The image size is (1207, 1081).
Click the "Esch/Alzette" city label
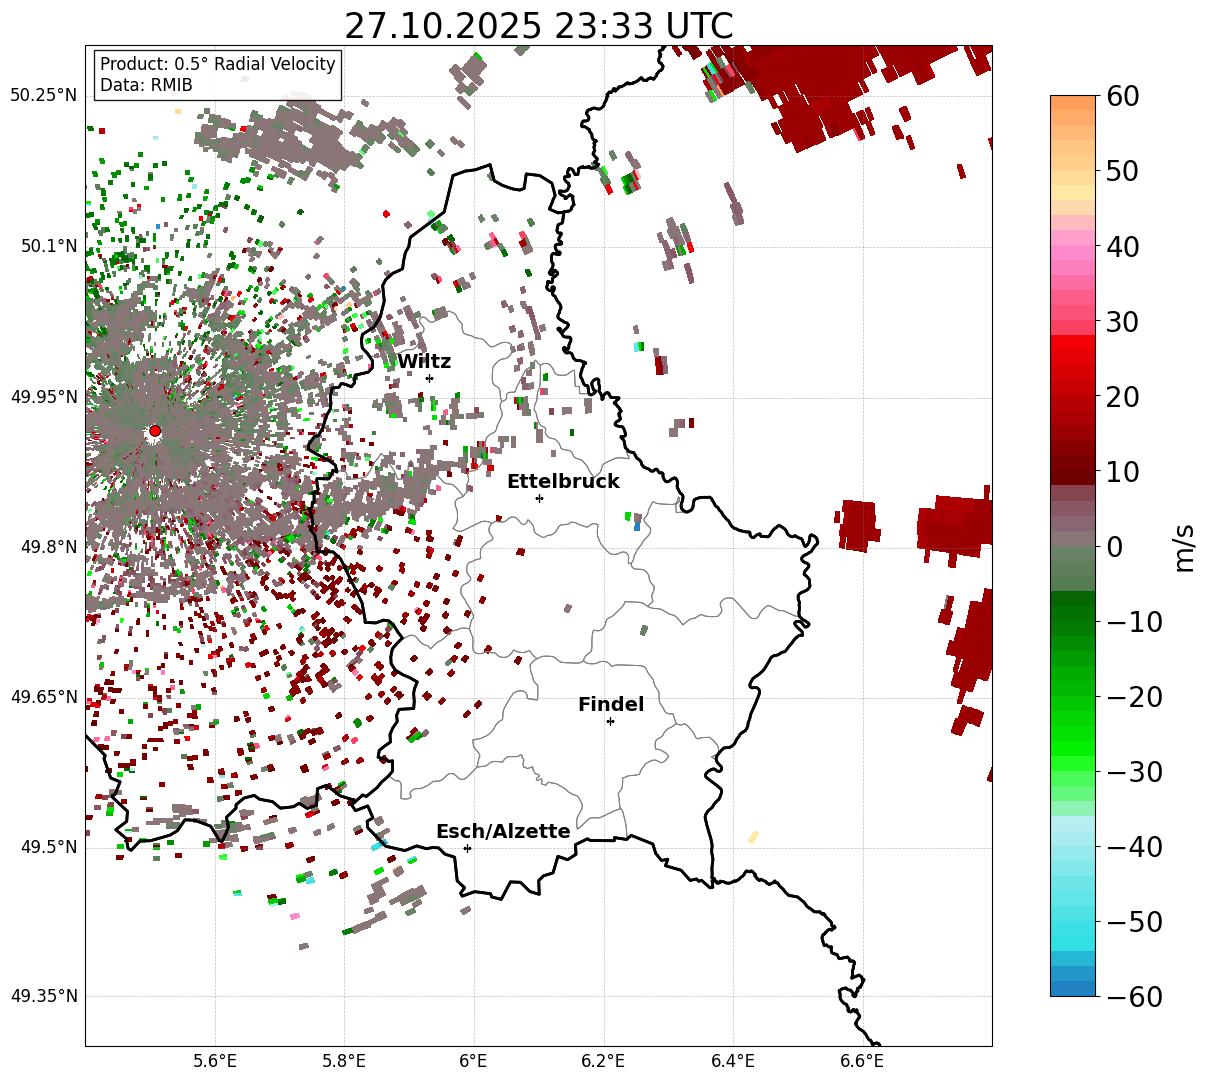click(x=503, y=831)
